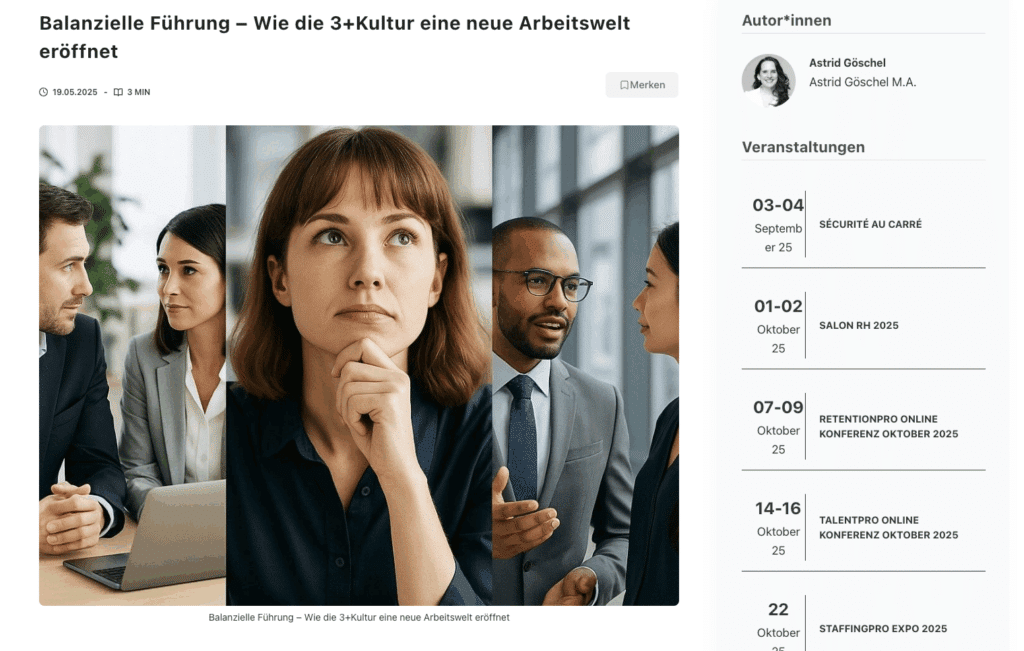The width and height of the screenshot is (1024, 651).
Task: Select the 03-04 September 25 date block
Action: click(778, 225)
